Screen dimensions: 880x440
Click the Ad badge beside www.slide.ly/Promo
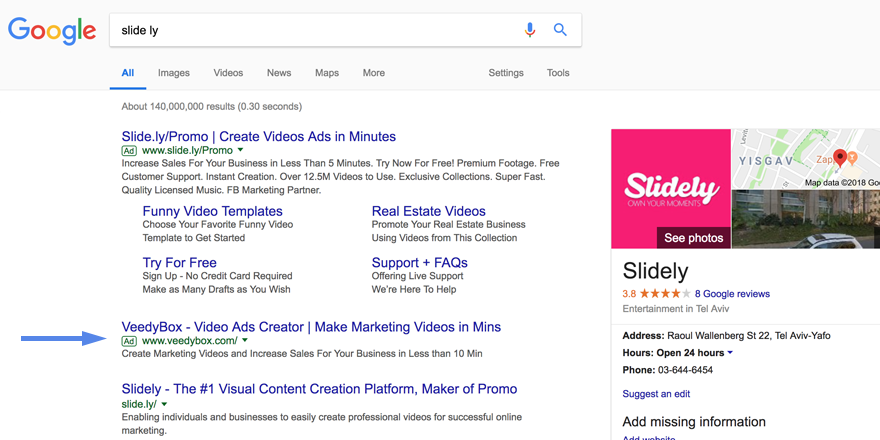(129, 150)
